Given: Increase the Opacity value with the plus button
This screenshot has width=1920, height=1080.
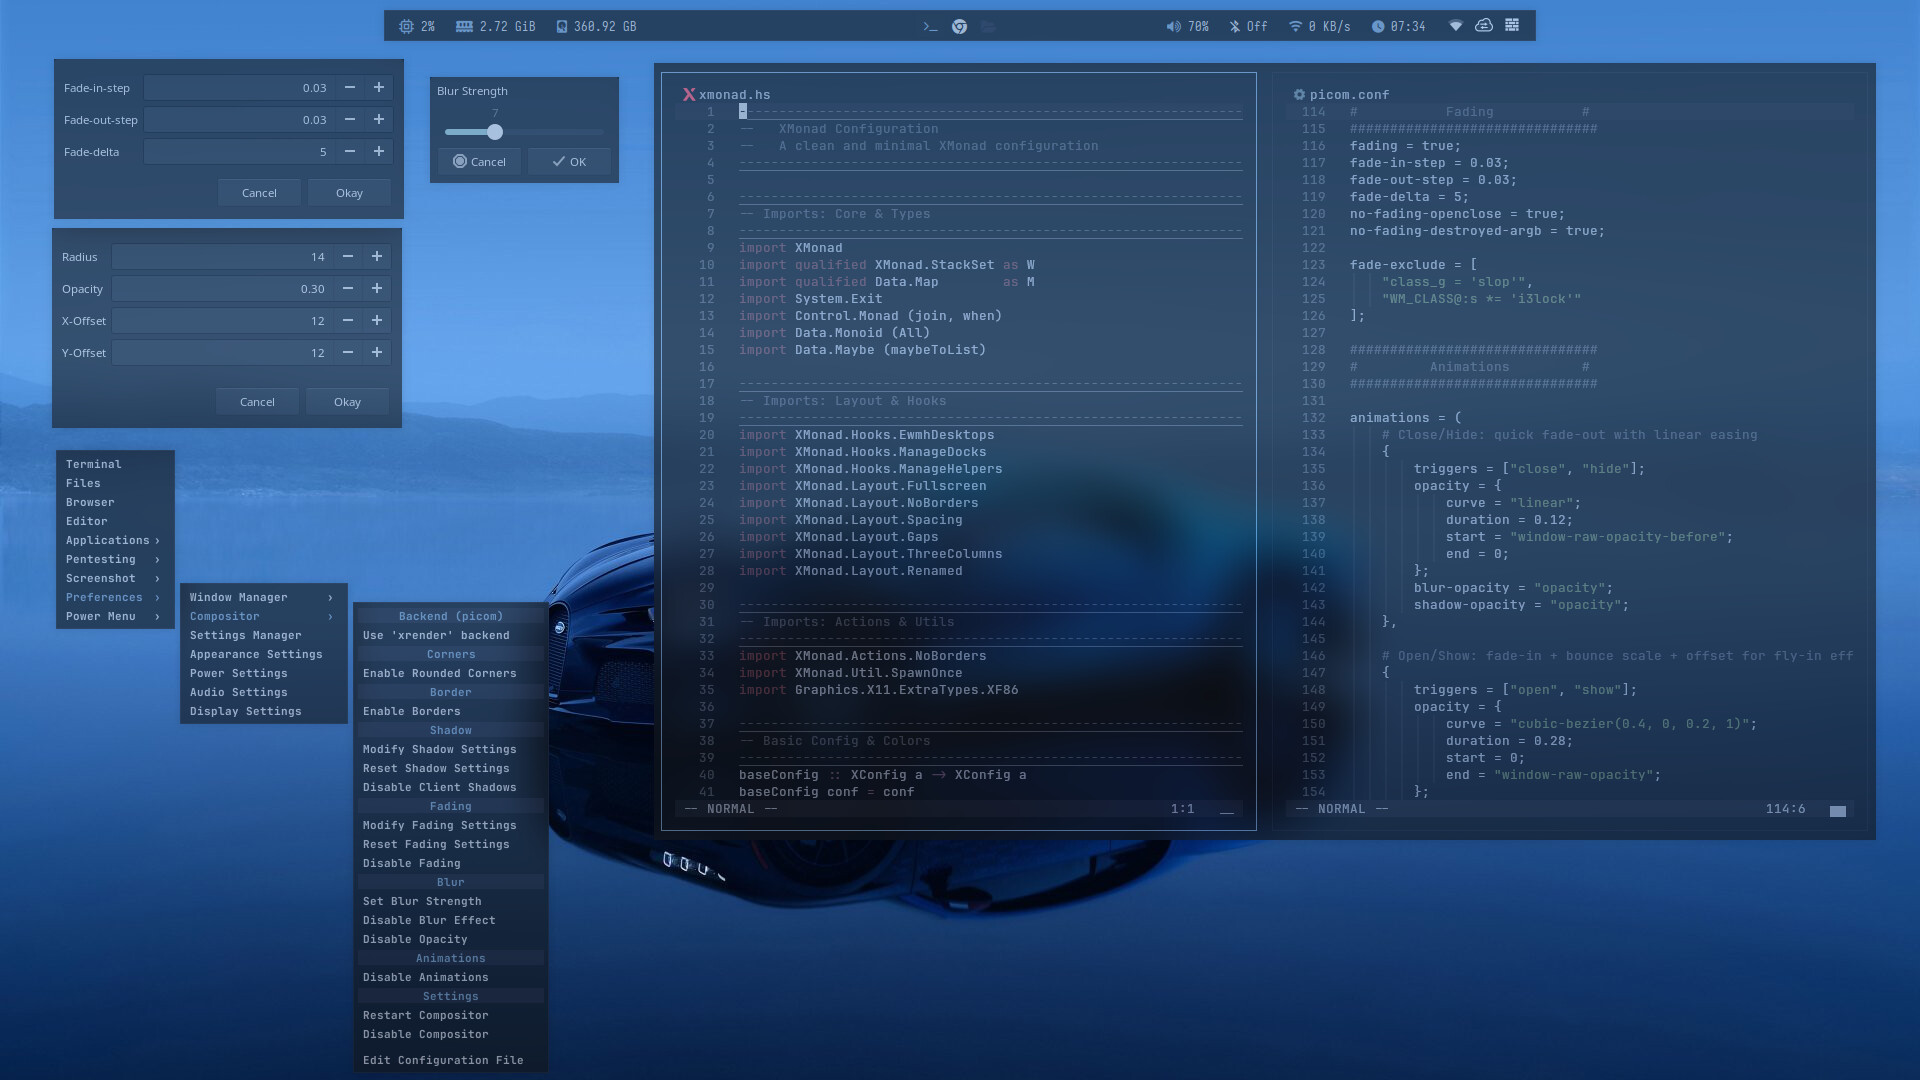Looking at the screenshot, I should 377,289.
